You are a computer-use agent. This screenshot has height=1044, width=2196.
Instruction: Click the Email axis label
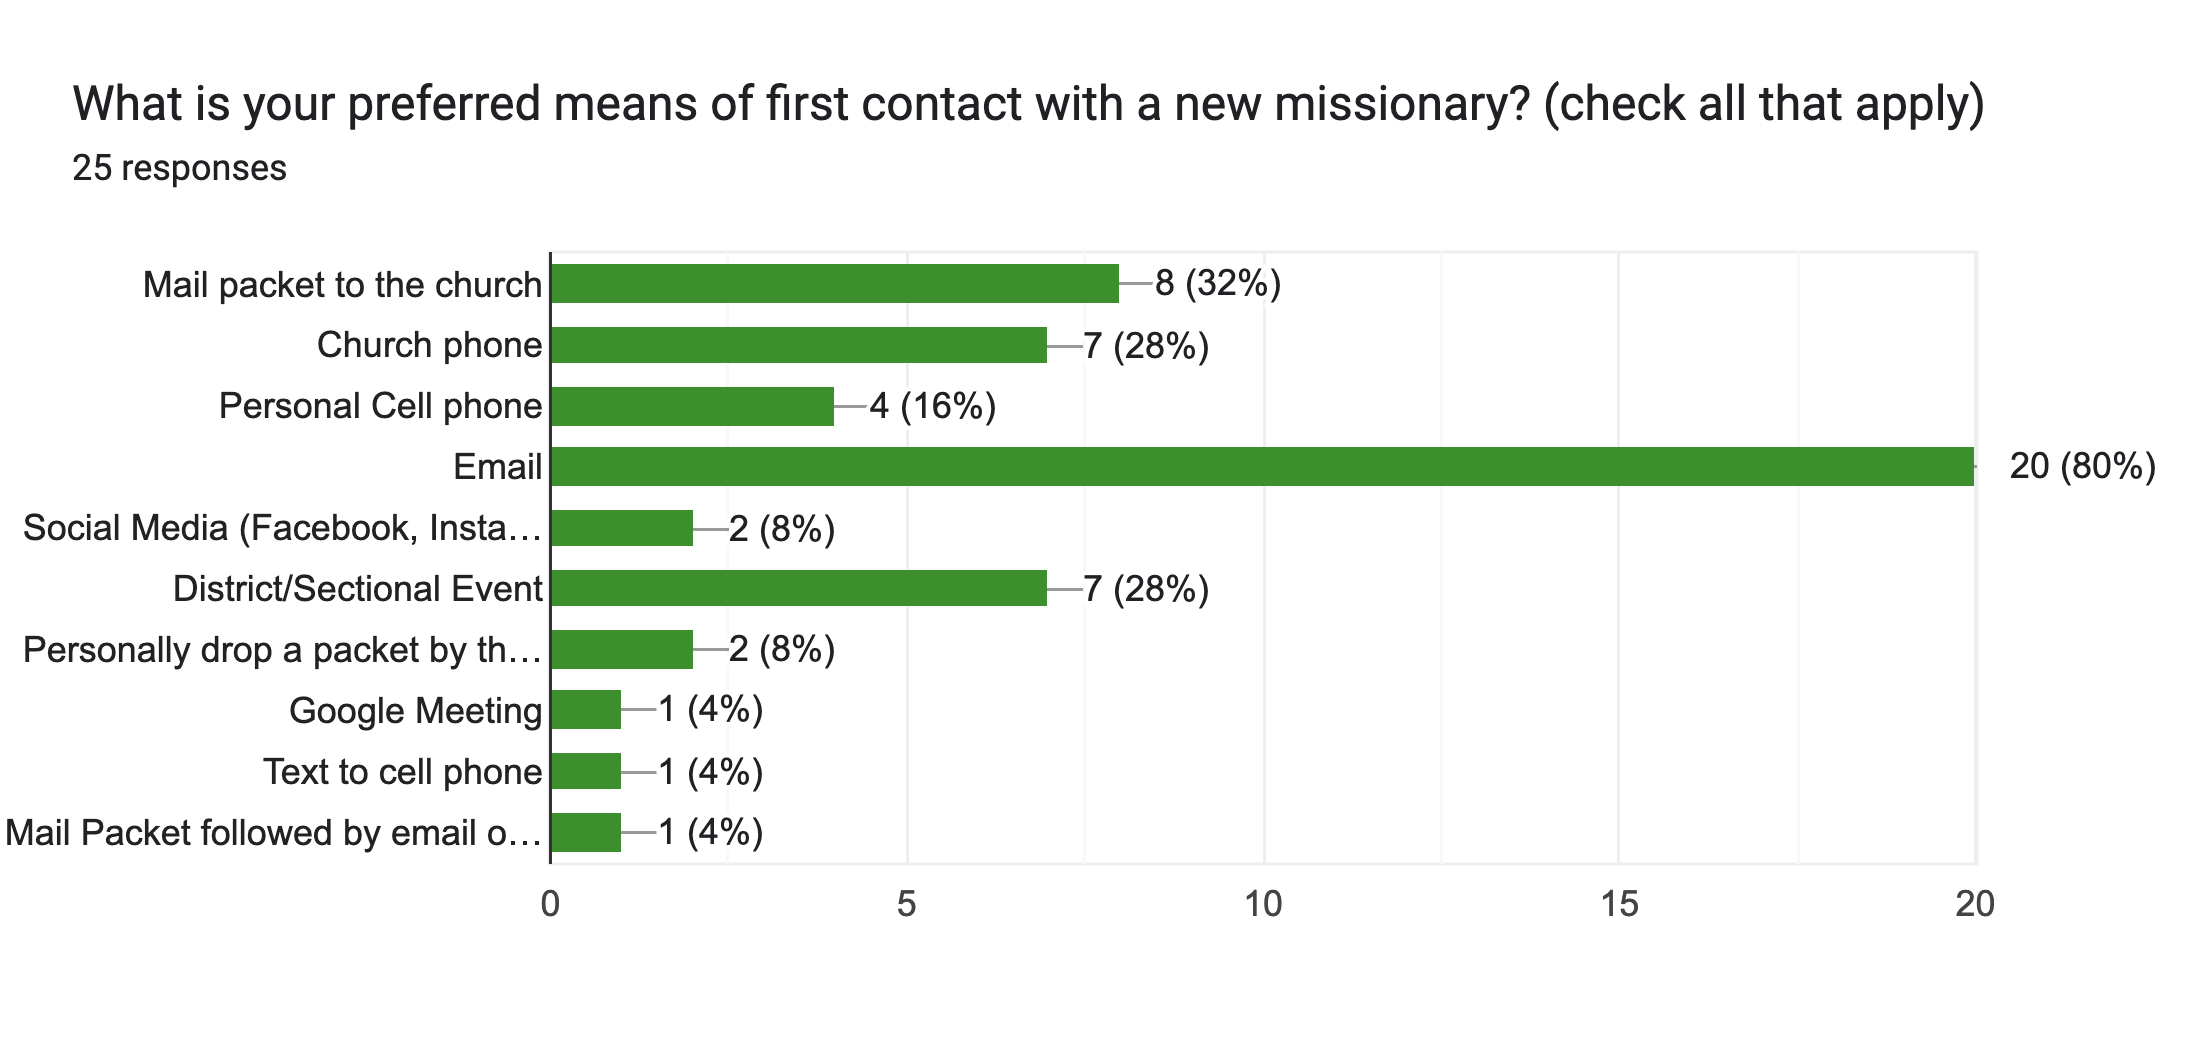pyautogui.click(x=498, y=467)
